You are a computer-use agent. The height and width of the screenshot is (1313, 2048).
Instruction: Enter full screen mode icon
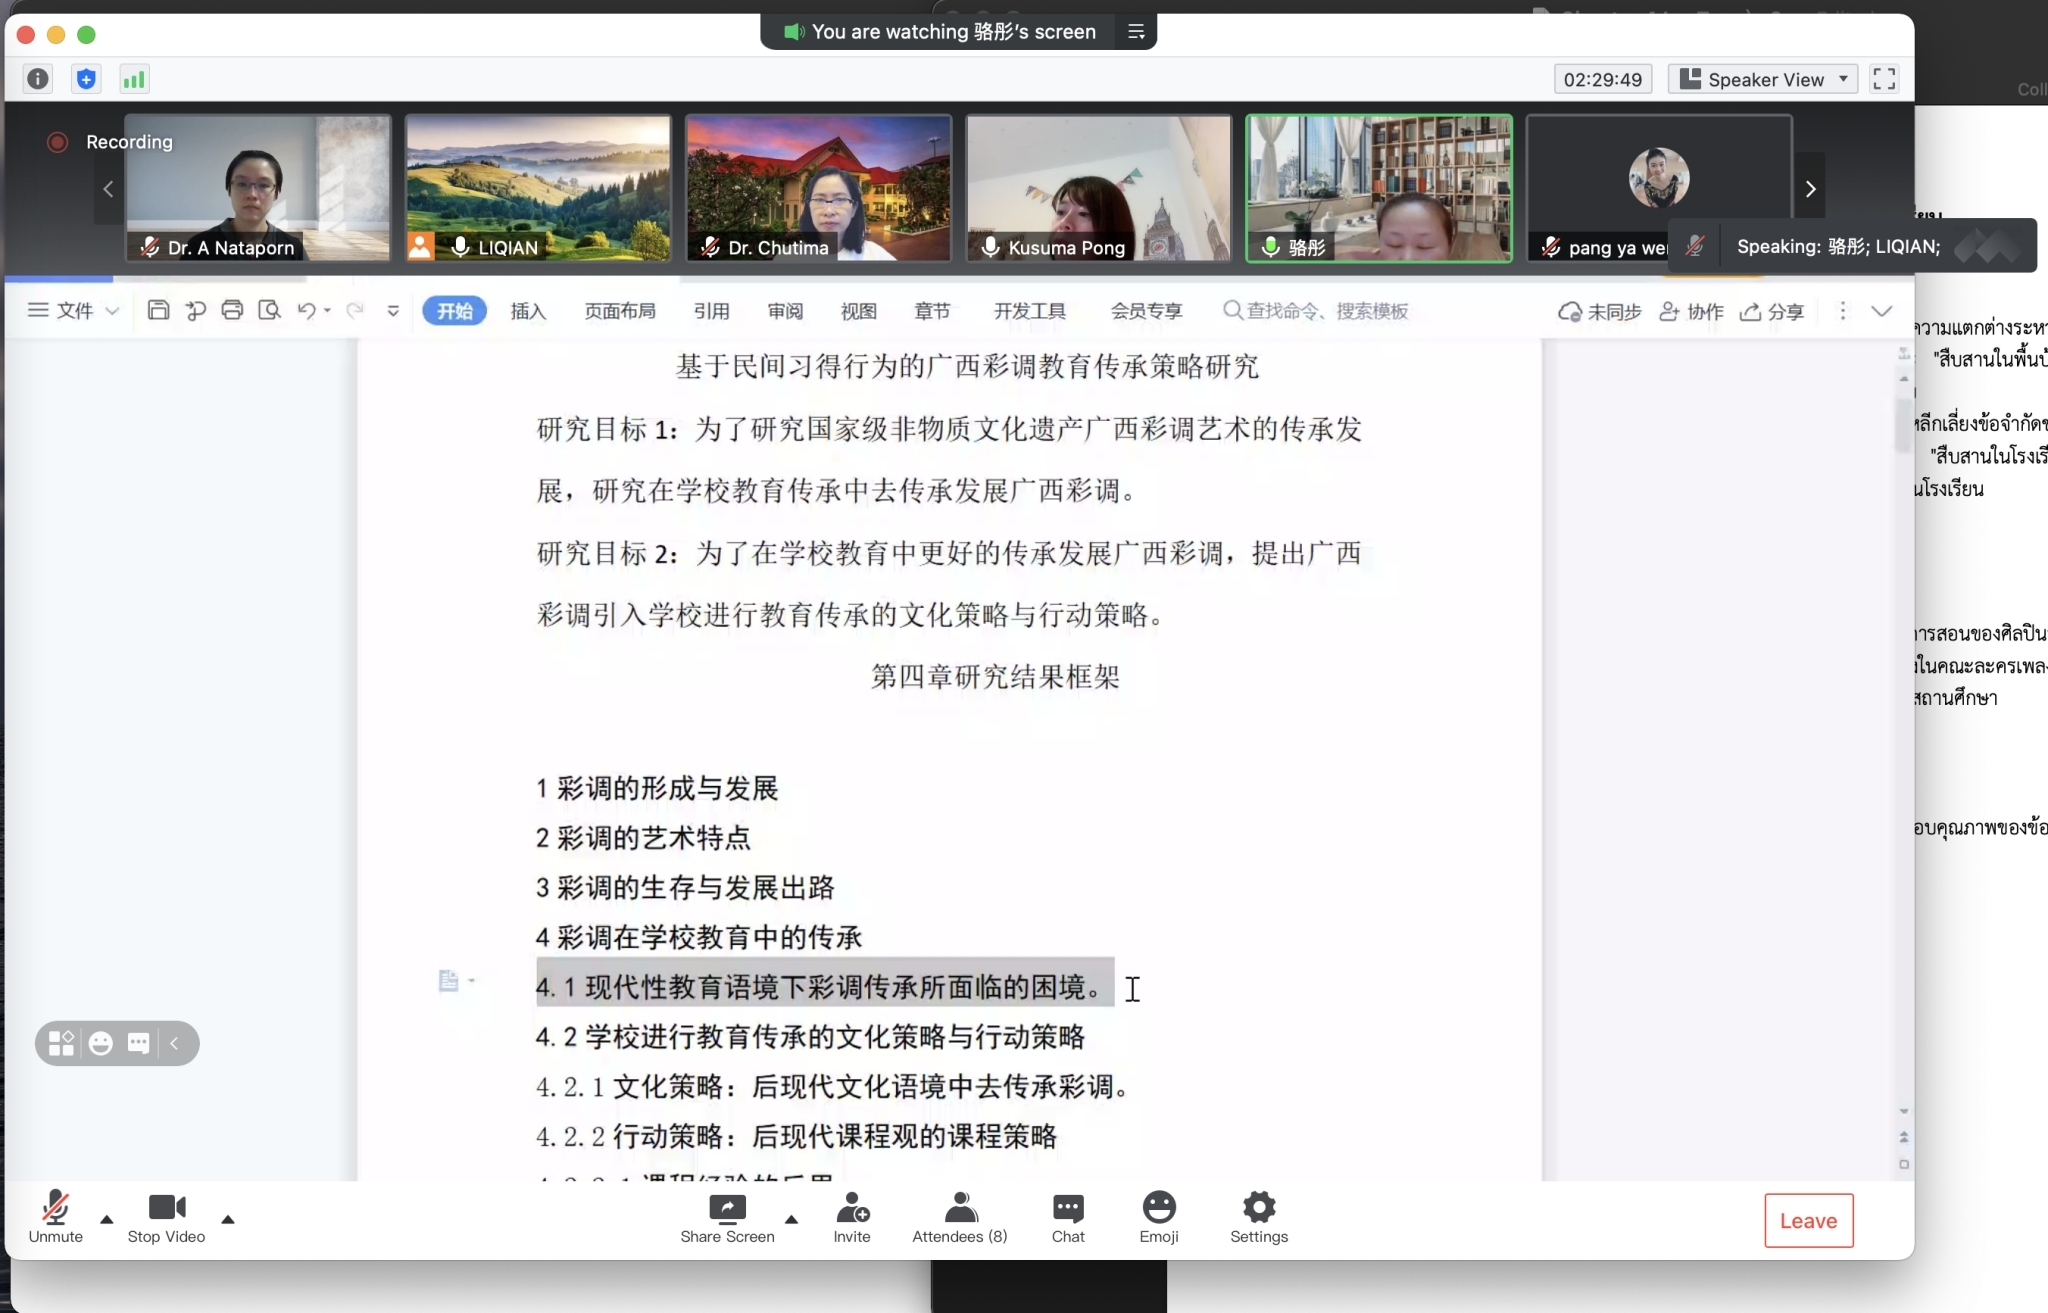(x=1884, y=79)
